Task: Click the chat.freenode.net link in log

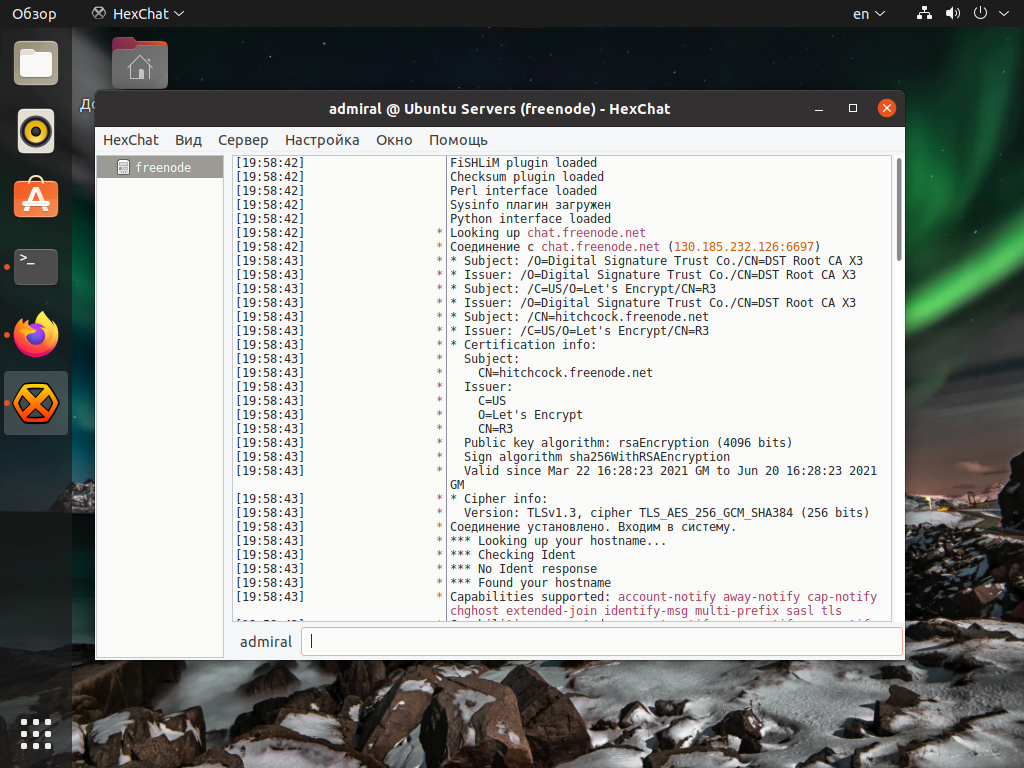Action: (x=586, y=233)
